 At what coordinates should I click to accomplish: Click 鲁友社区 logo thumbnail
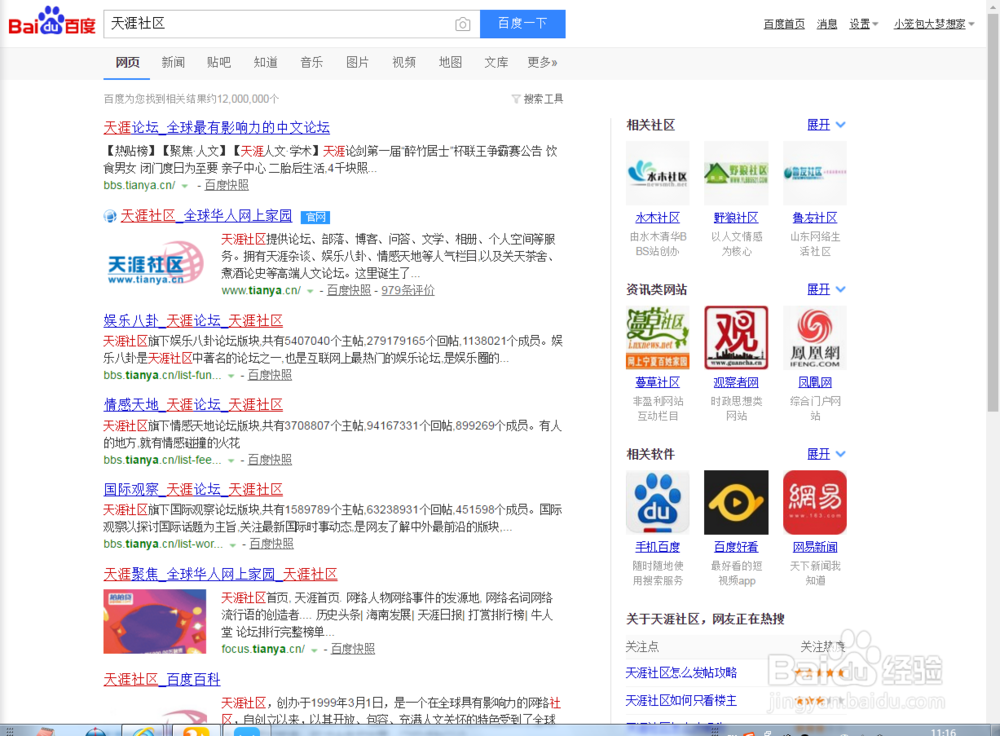(x=815, y=173)
